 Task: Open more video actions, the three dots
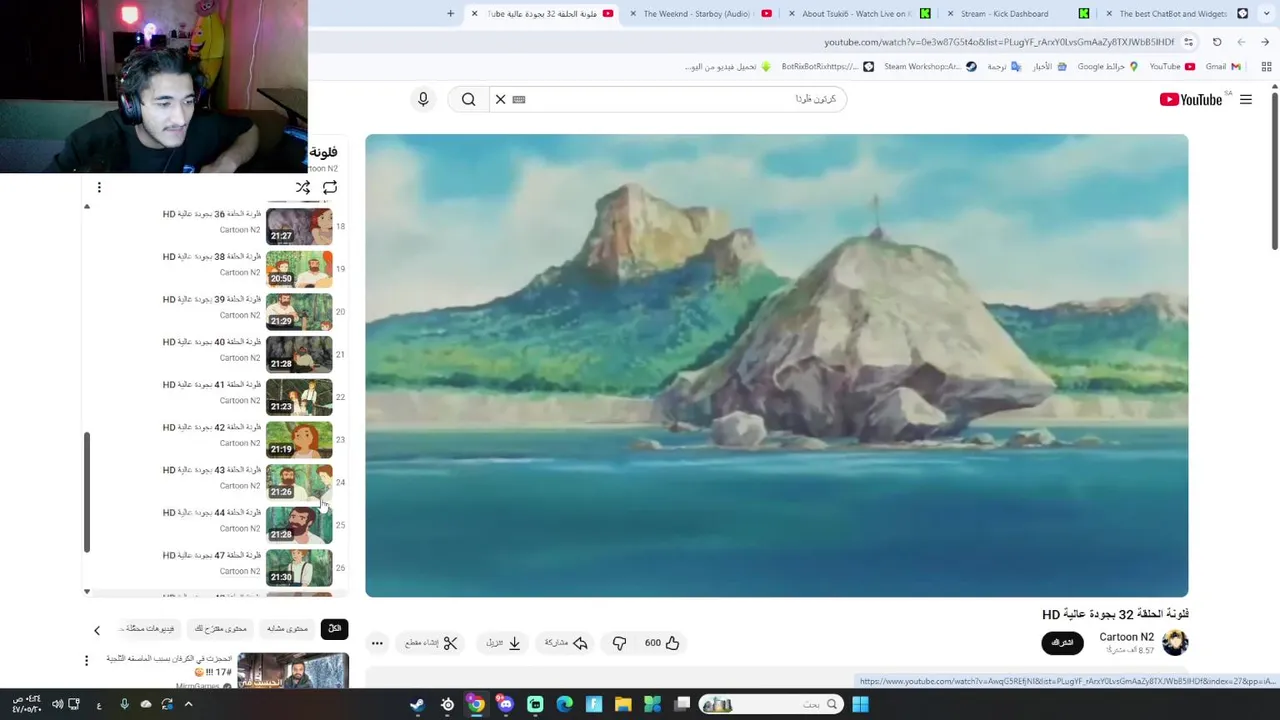coord(377,643)
